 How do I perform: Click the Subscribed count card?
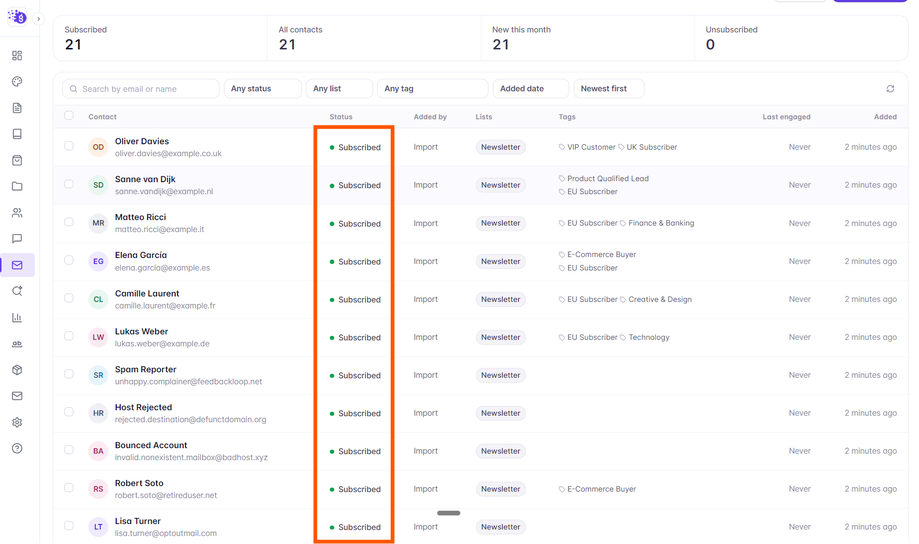160,38
